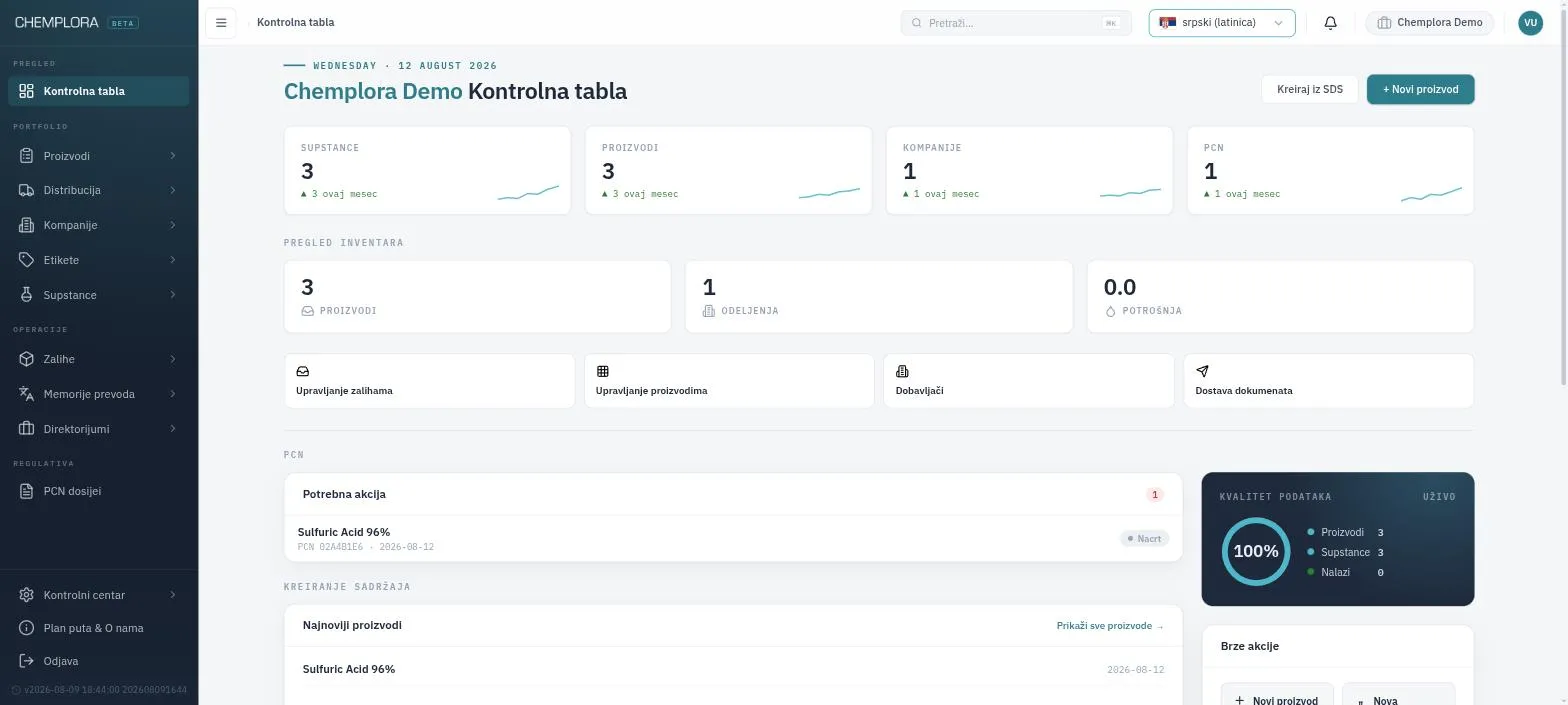Viewport: 1568px width, 705px height.
Task: Click the Memorije prevoda translate icon
Action: (x=27, y=394)
